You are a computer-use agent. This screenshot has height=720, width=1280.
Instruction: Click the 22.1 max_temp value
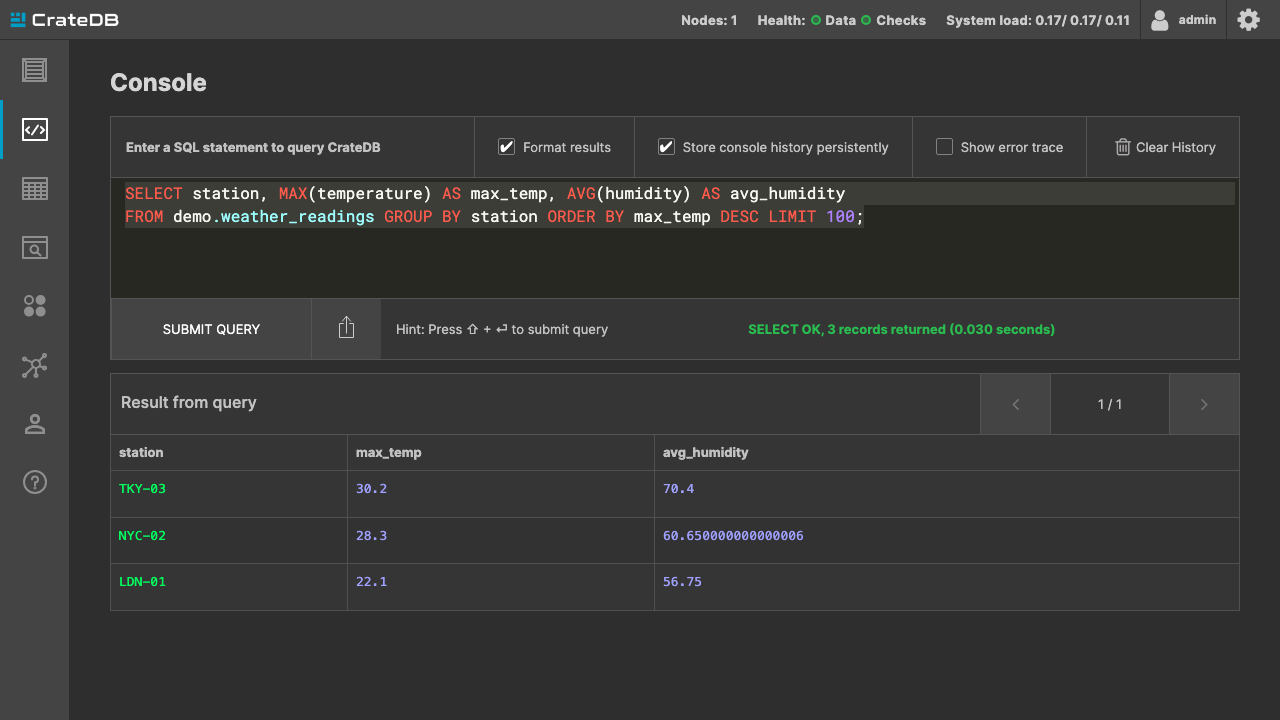click(371, 582)
